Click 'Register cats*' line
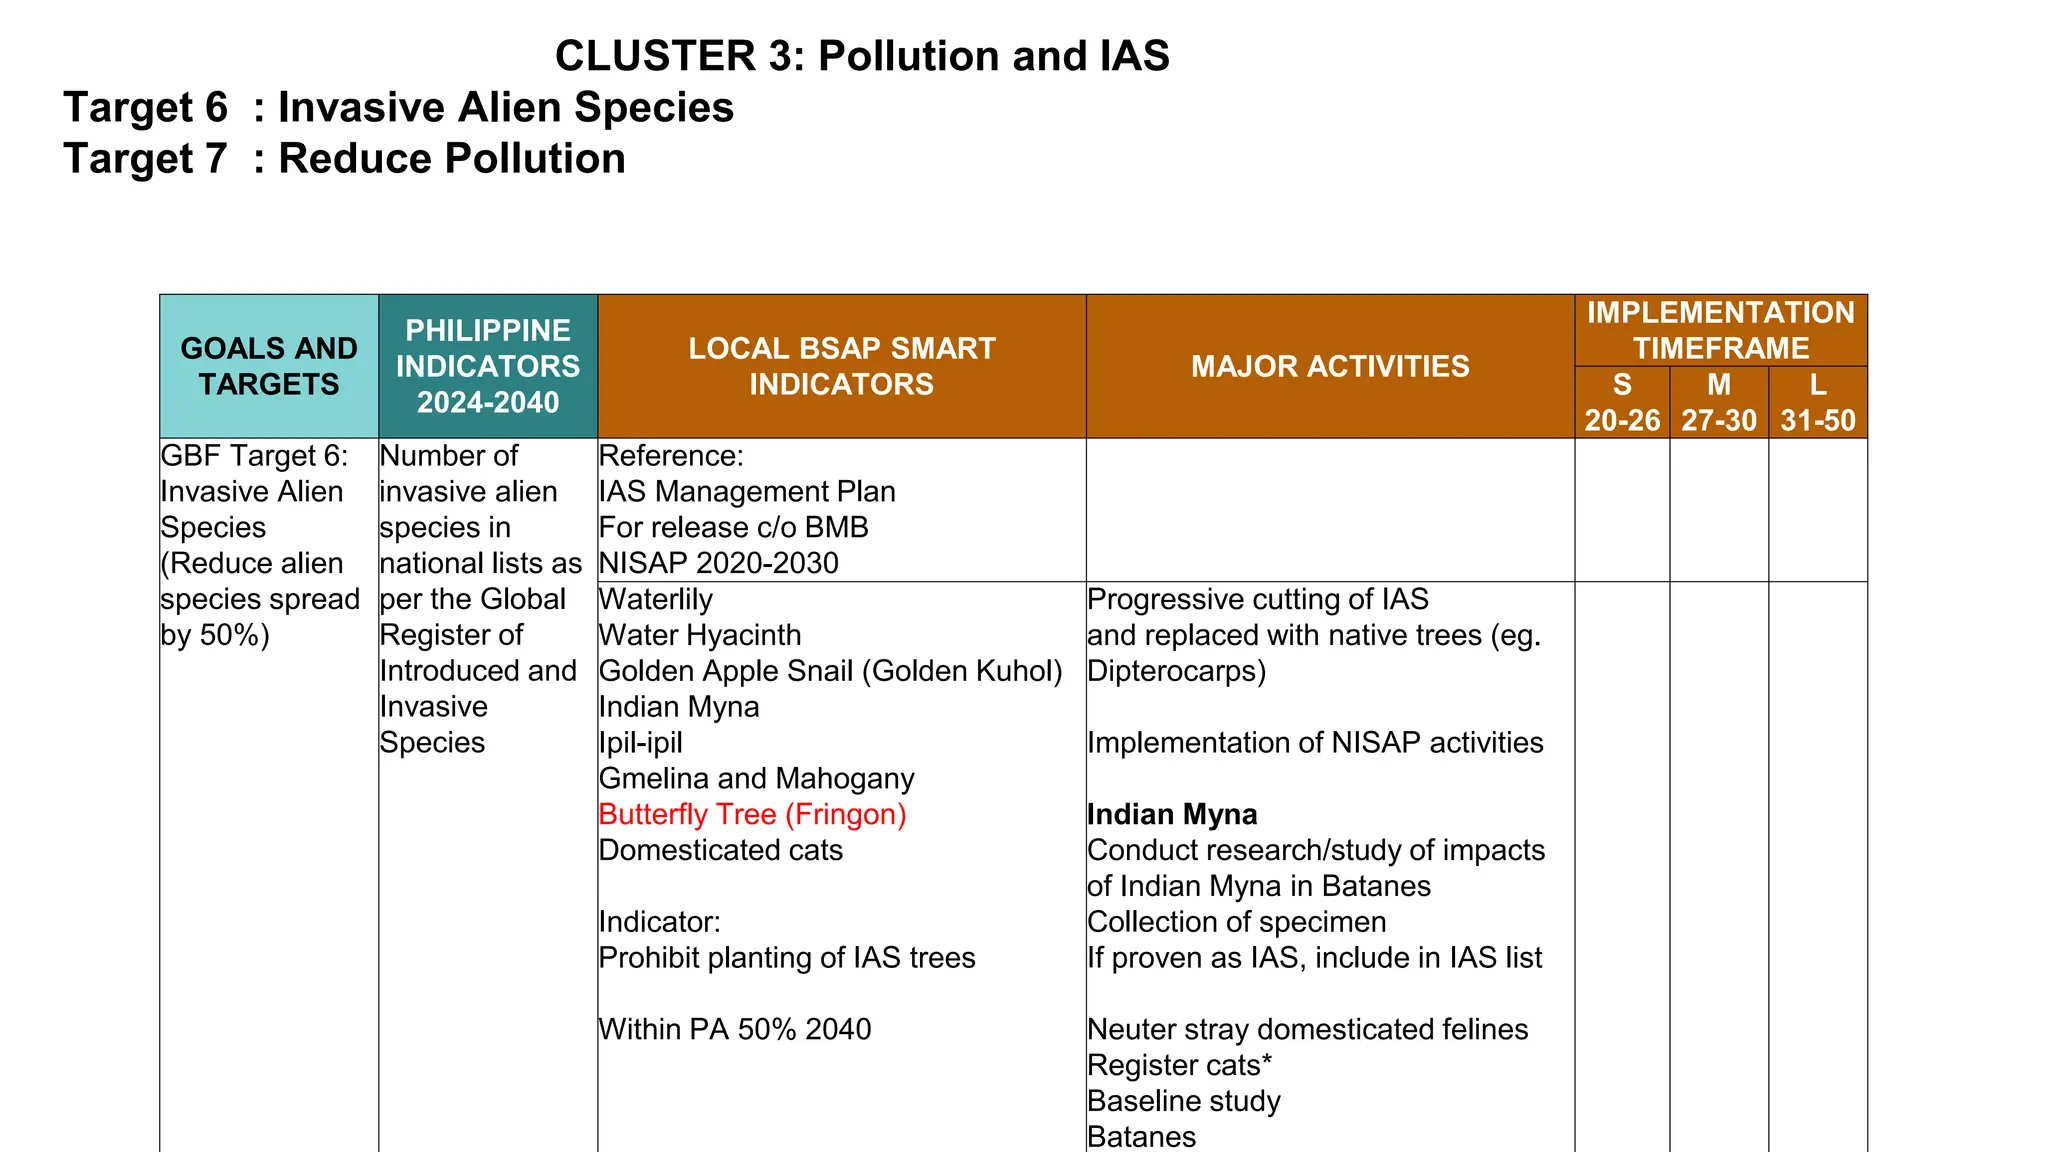The image size is (2048, 1152). 1180,1065
